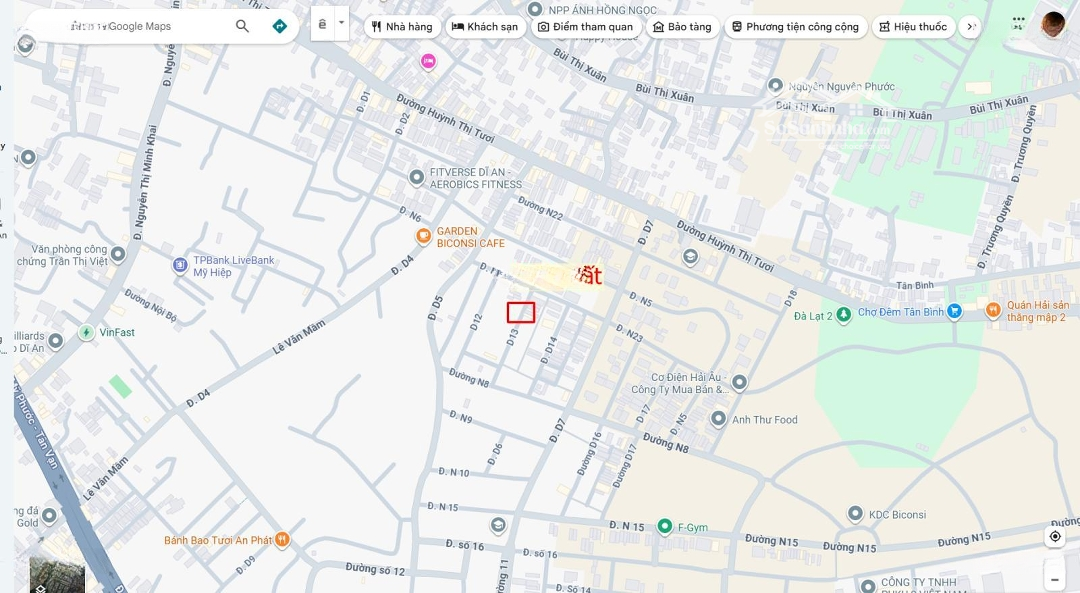Image resolution: width=1080 pixels, height=593 pixels.
Task: Open the Google account profile picture
Action: point(1053,24)
